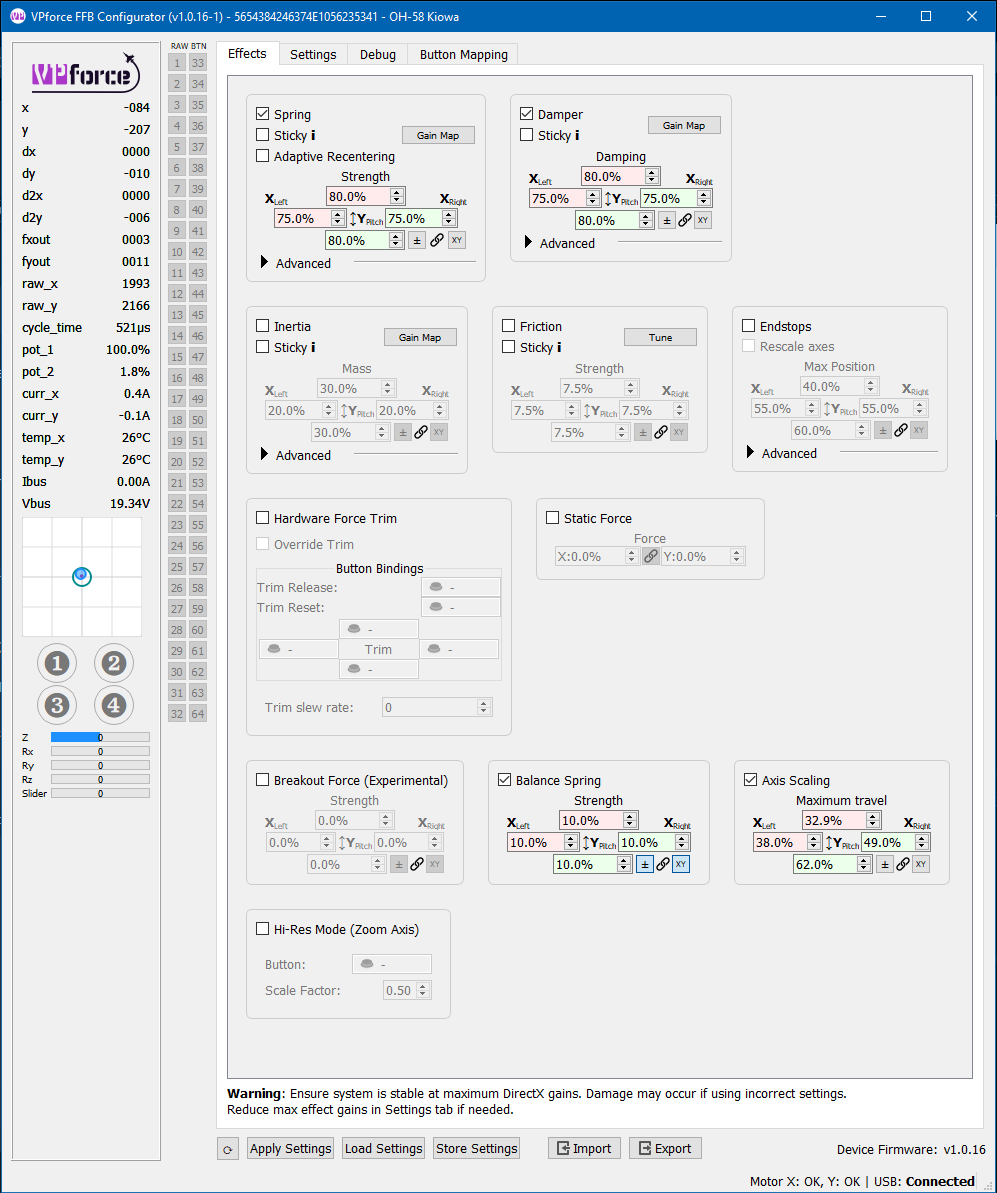
Task: Click the Export button
Action: pyautogui.click(x=665, y=1149)
